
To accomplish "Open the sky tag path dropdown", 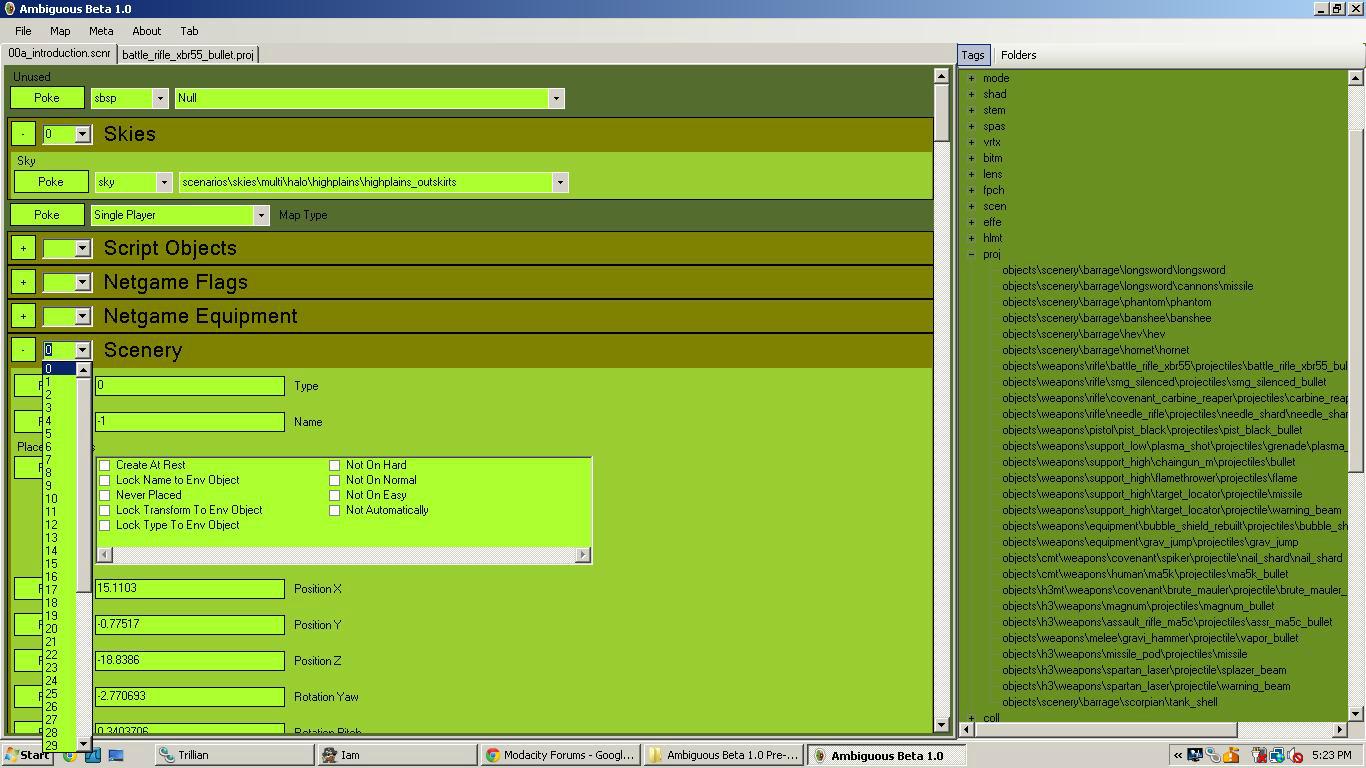I will coord(560,182).
